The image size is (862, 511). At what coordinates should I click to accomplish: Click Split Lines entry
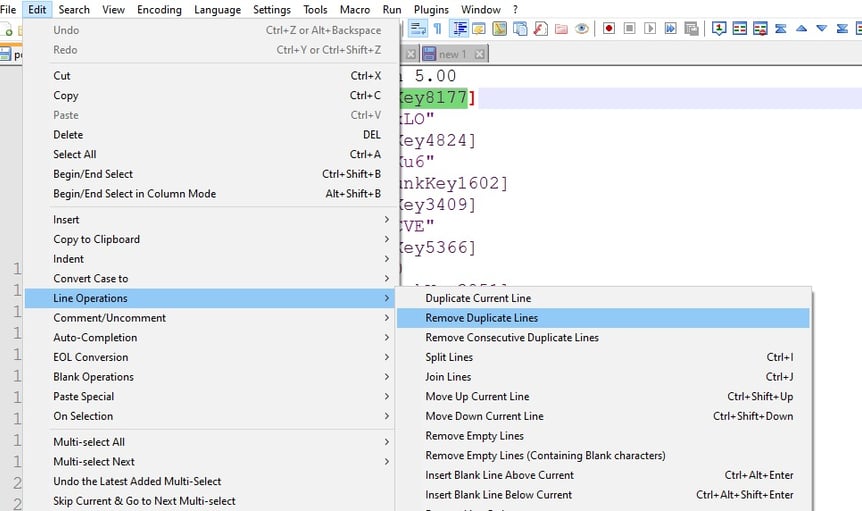point(603,358)
